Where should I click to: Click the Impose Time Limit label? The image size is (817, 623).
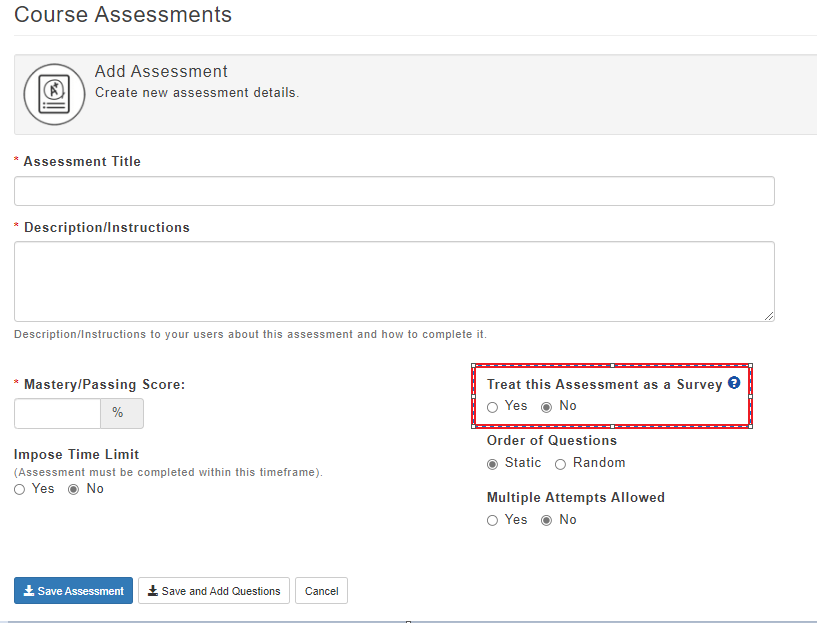tap(77, 455)
